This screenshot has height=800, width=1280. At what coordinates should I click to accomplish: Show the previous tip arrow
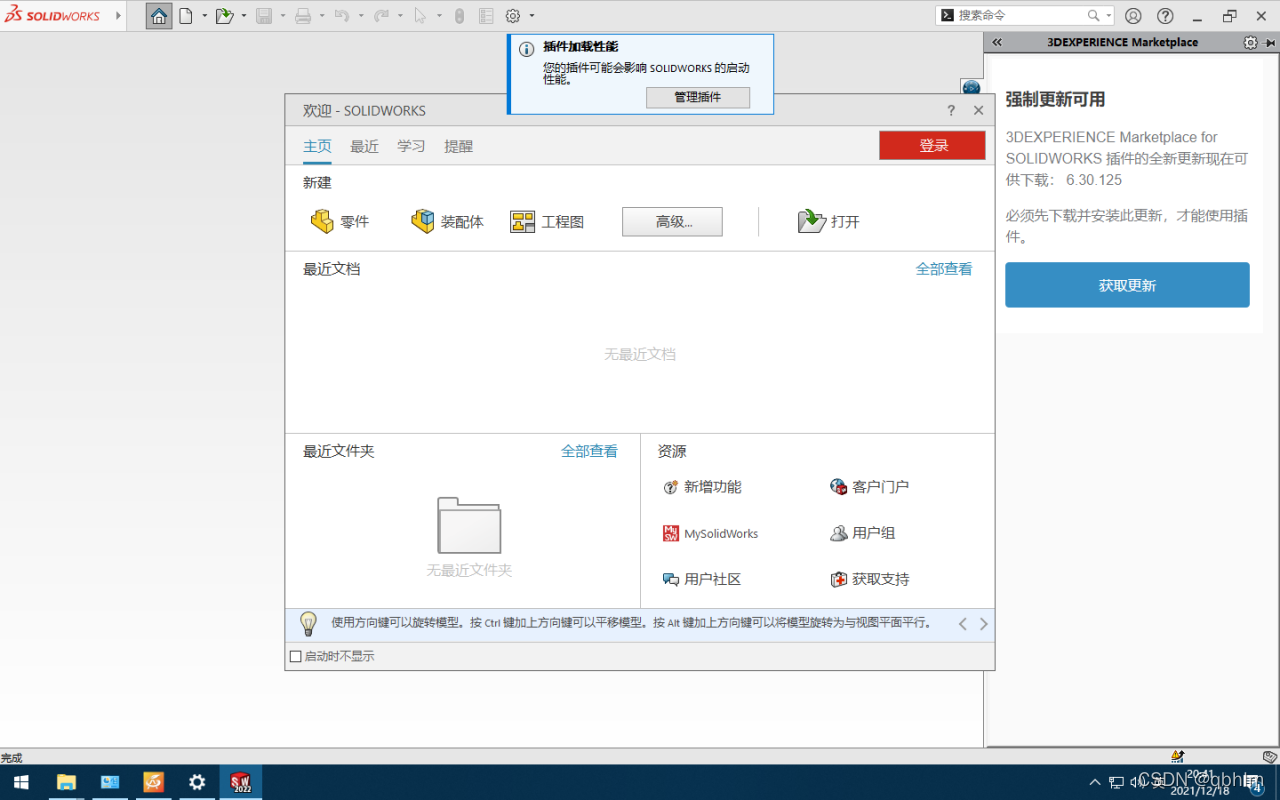[x=962, y=624]
